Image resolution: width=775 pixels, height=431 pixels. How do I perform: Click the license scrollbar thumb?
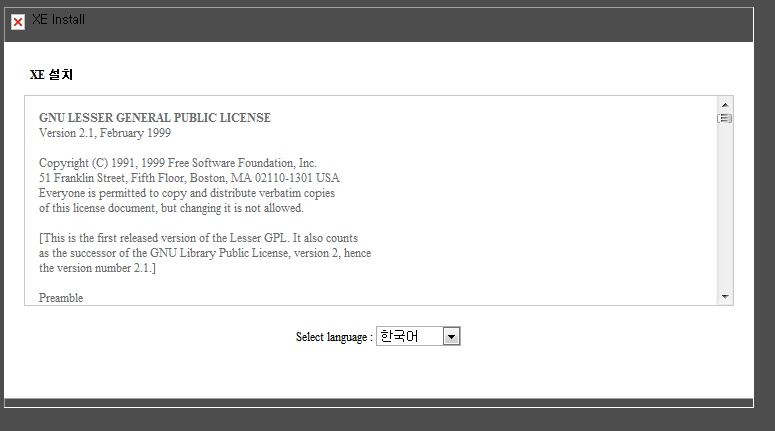(x=725, y=118)
